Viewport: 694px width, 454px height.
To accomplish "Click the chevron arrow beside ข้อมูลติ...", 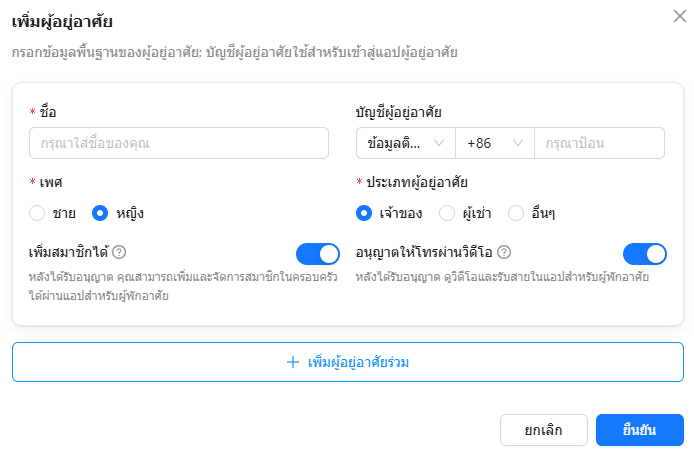I will (x=439, y=143).
